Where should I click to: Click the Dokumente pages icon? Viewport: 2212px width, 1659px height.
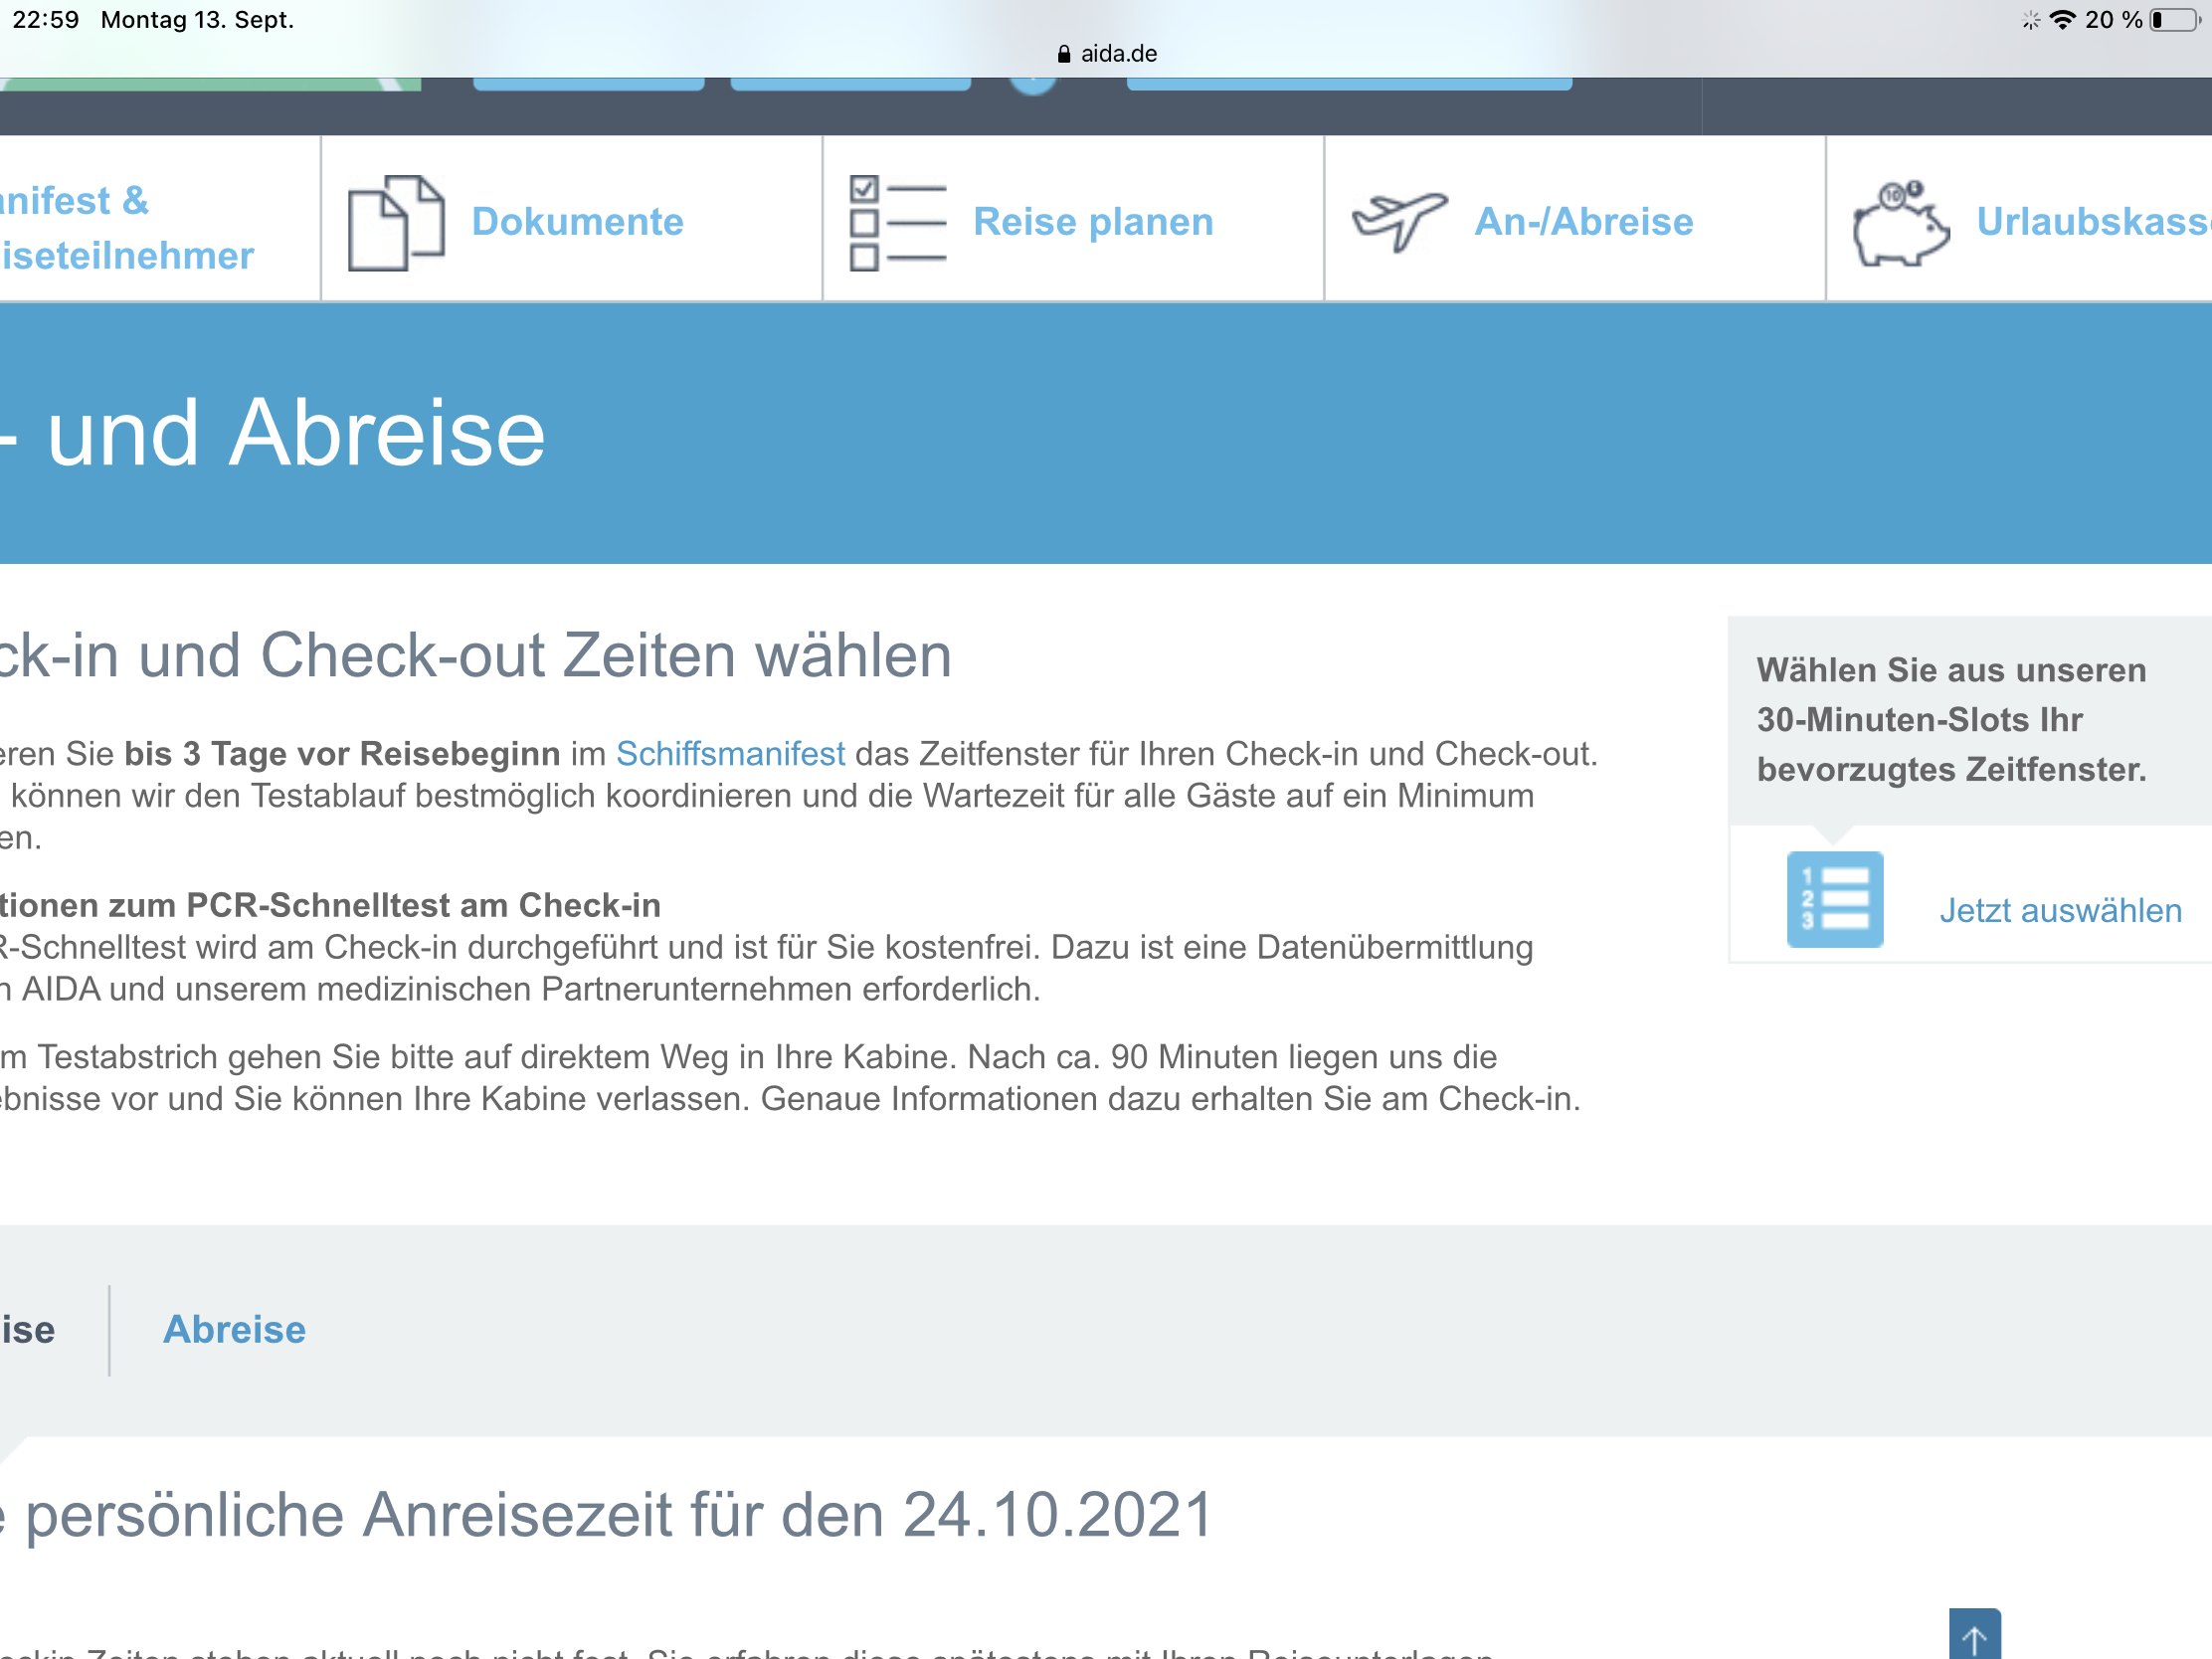[395, 222]
